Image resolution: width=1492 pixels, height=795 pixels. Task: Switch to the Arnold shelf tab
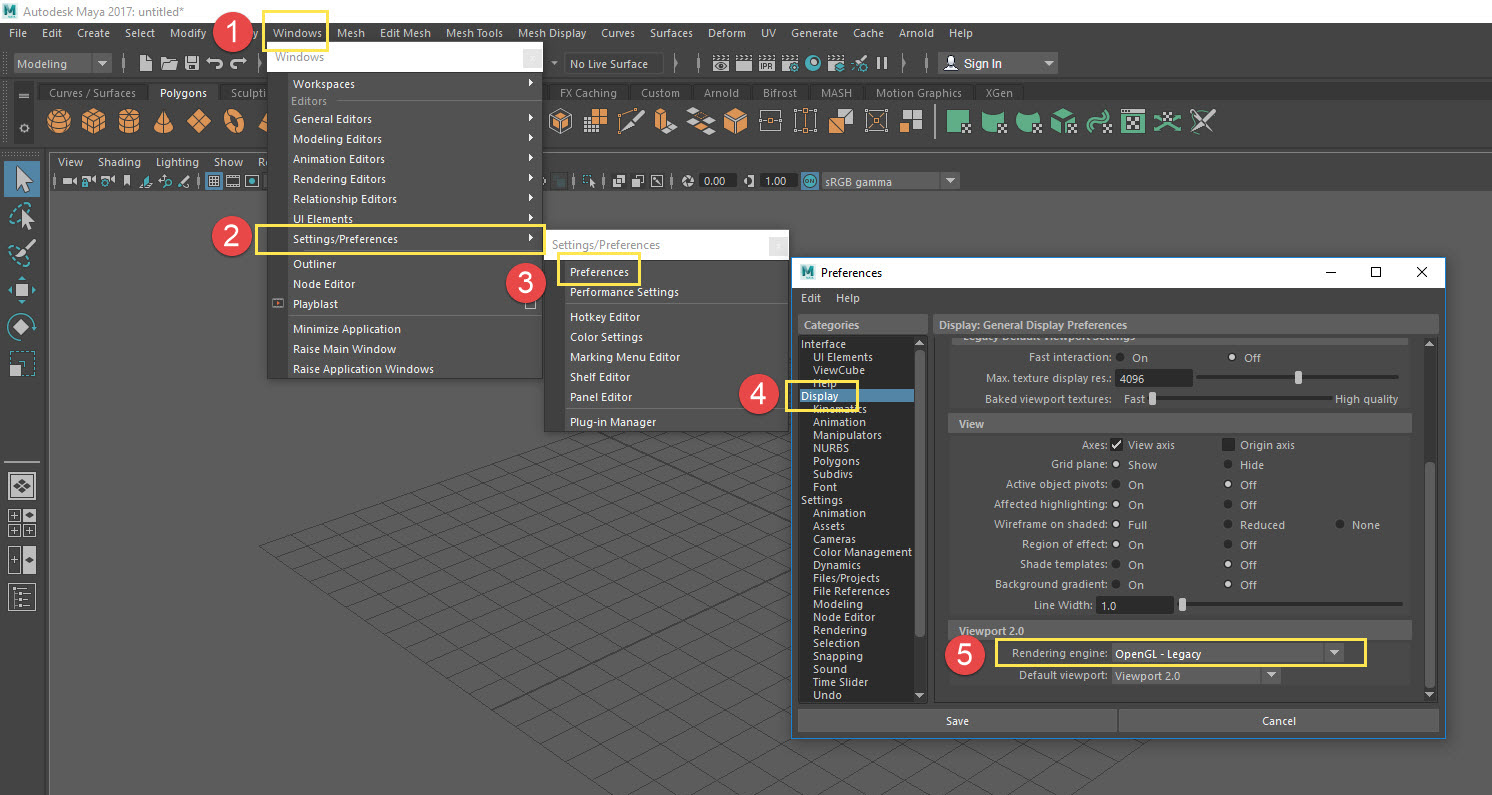click(721, 93)
